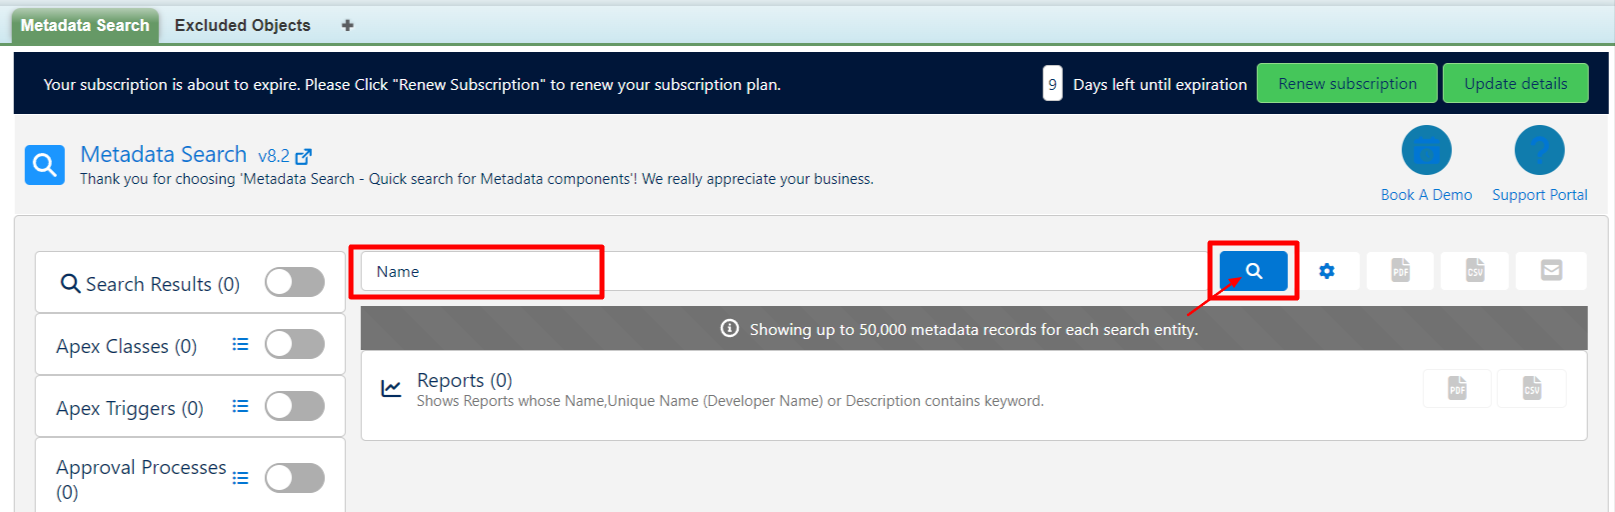This screenshot has height=512, width=1615.
Task: Open Apex Triggers list options icon
Action: coord(240,406)
